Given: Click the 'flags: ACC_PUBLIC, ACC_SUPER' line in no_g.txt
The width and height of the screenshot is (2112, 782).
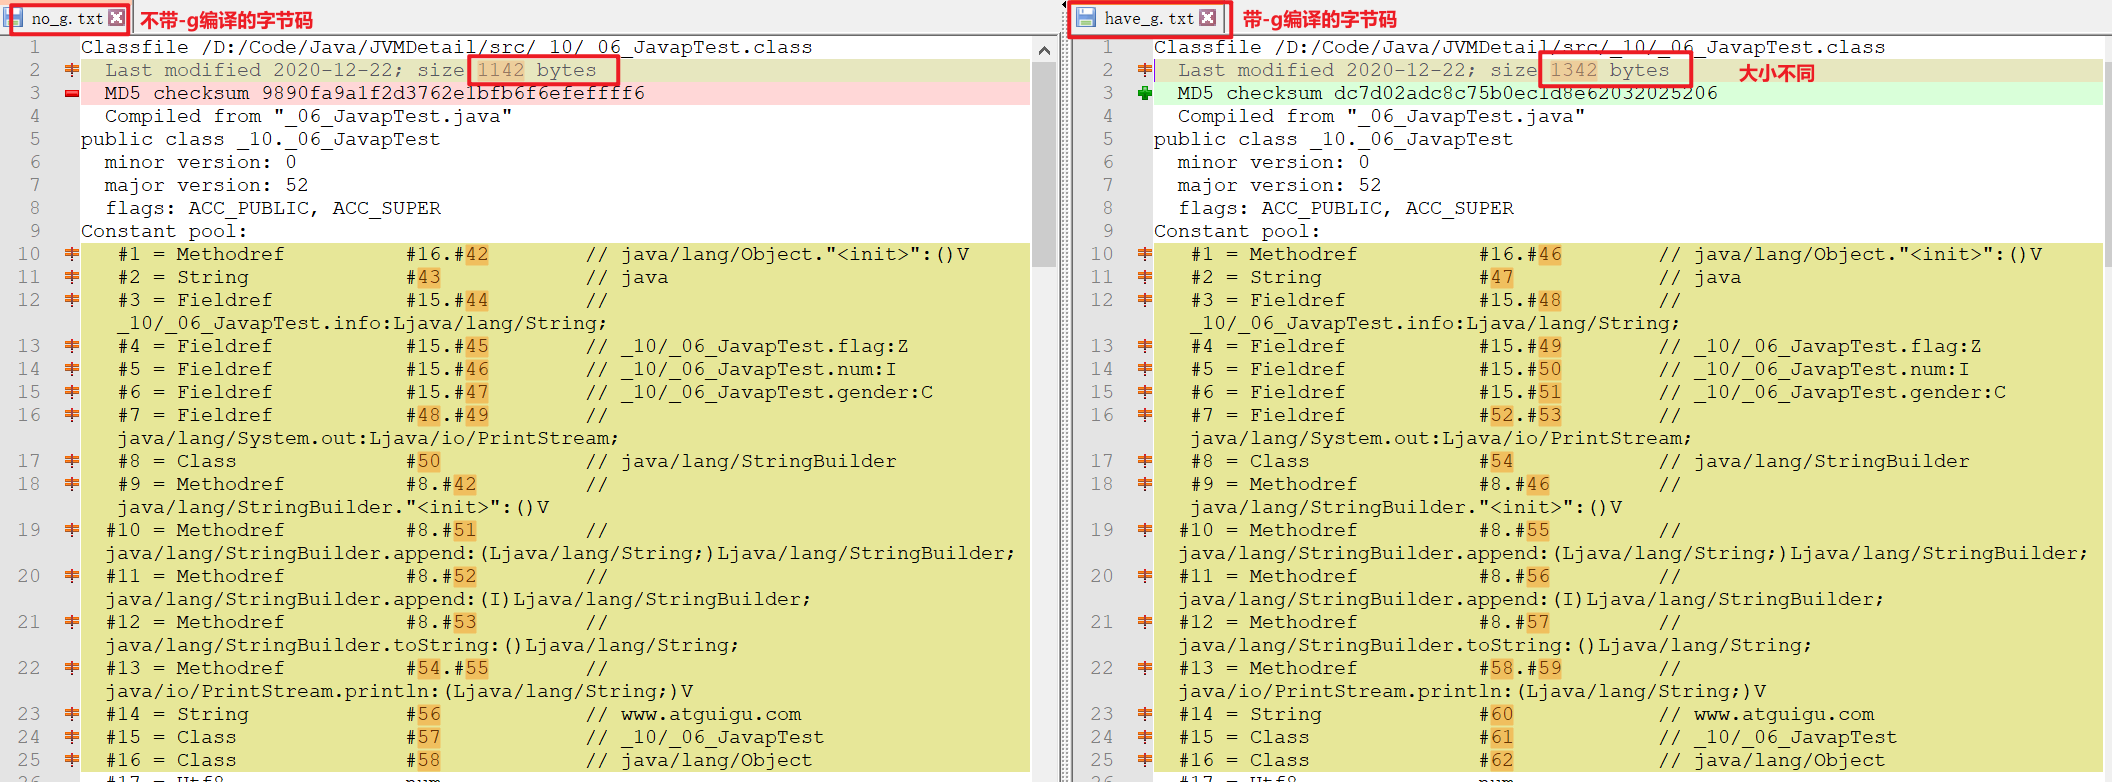Looking at the screenshot, I should [272, 208].
